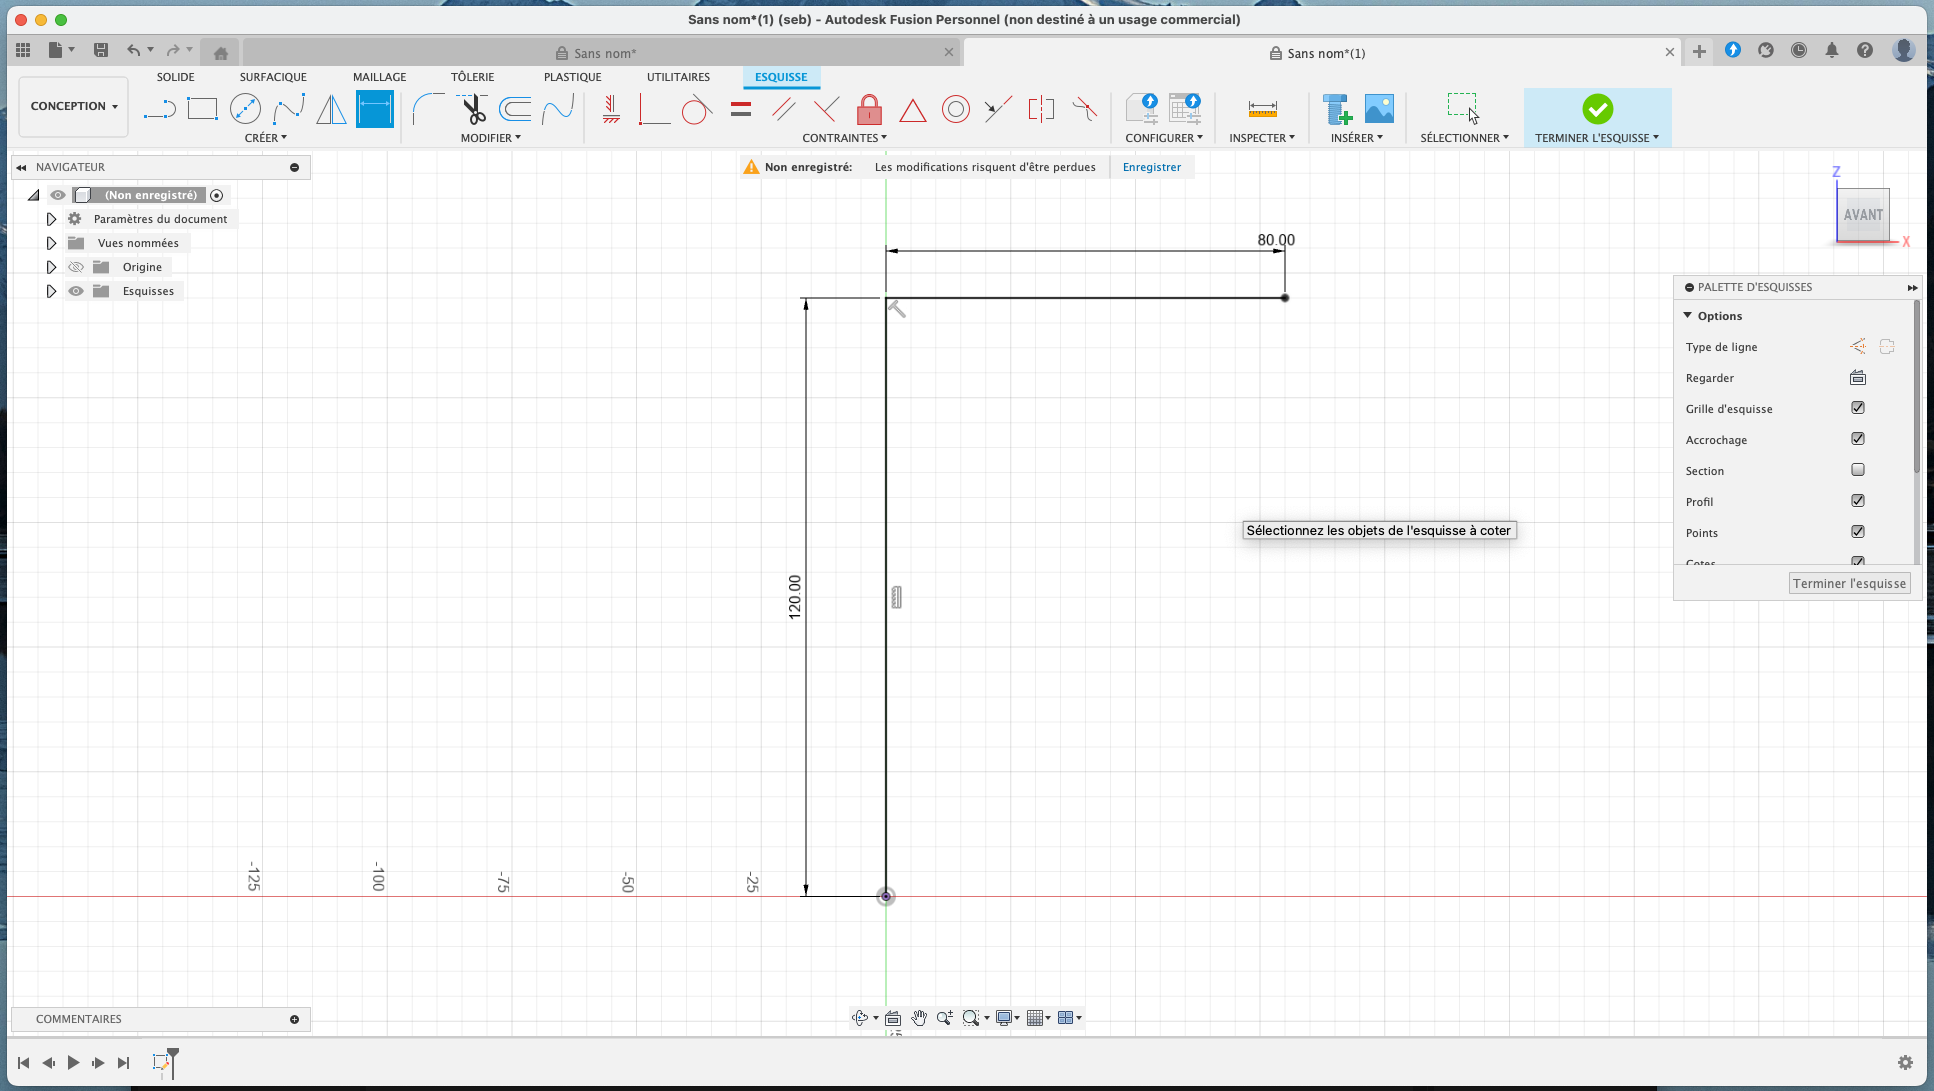Select the Rectangle sketch tool
This screenshot has height=1091, width=1934.
point(202,109)
